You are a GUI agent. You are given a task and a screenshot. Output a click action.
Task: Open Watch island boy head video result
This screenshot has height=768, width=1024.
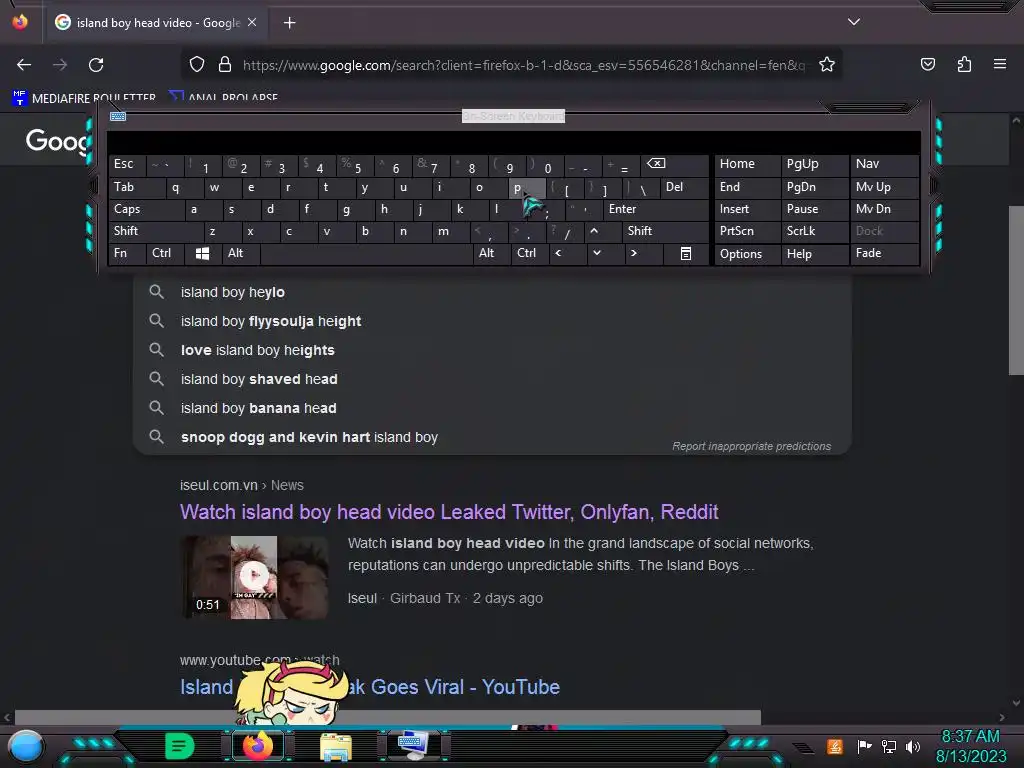click(449, 512)
